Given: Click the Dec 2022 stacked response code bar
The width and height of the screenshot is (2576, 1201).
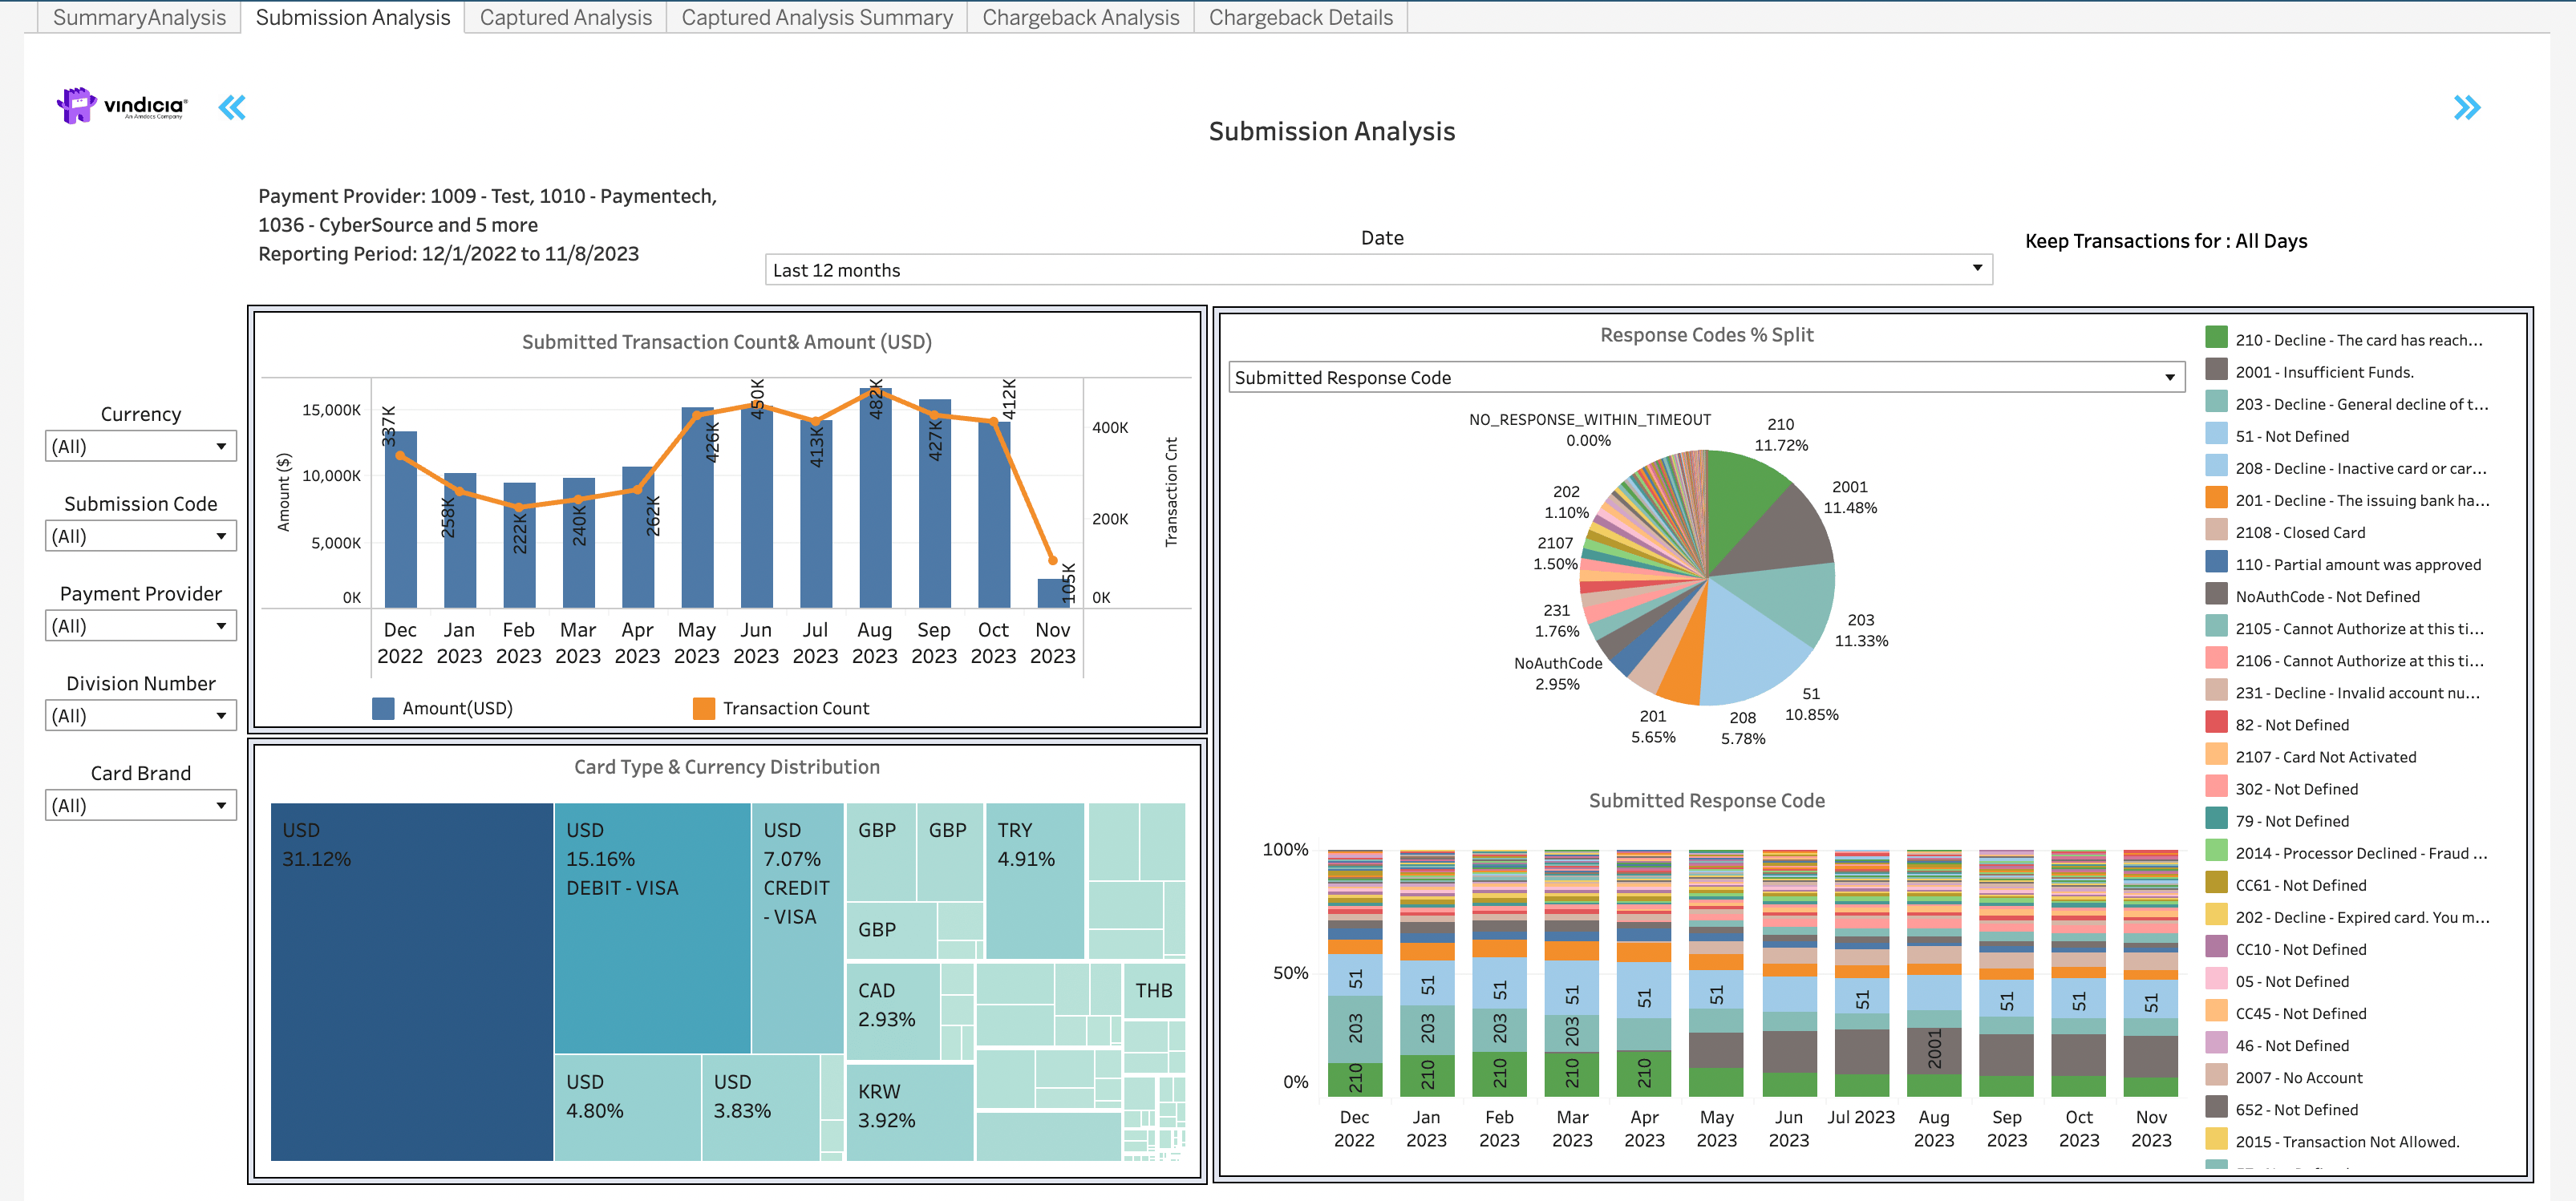Looking at the screenshot, I should (x=1355, y=972).
